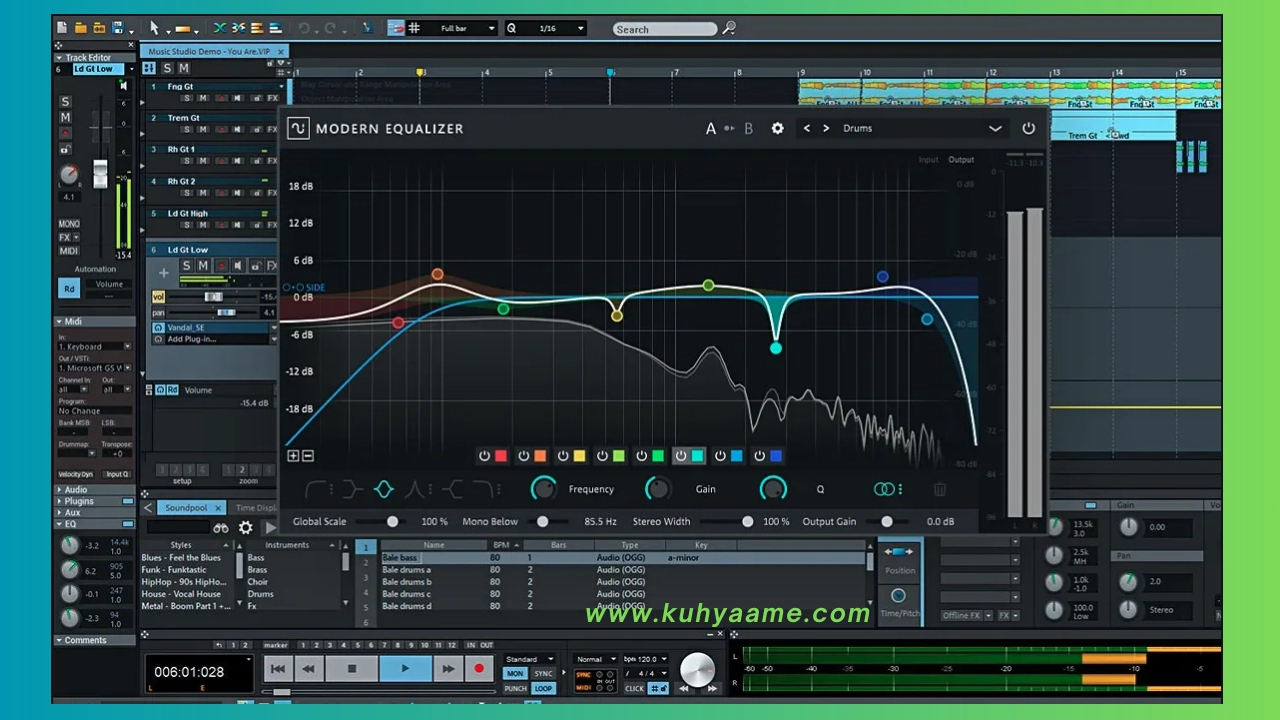Toggle the grid snap hash icon

point(414,28)
